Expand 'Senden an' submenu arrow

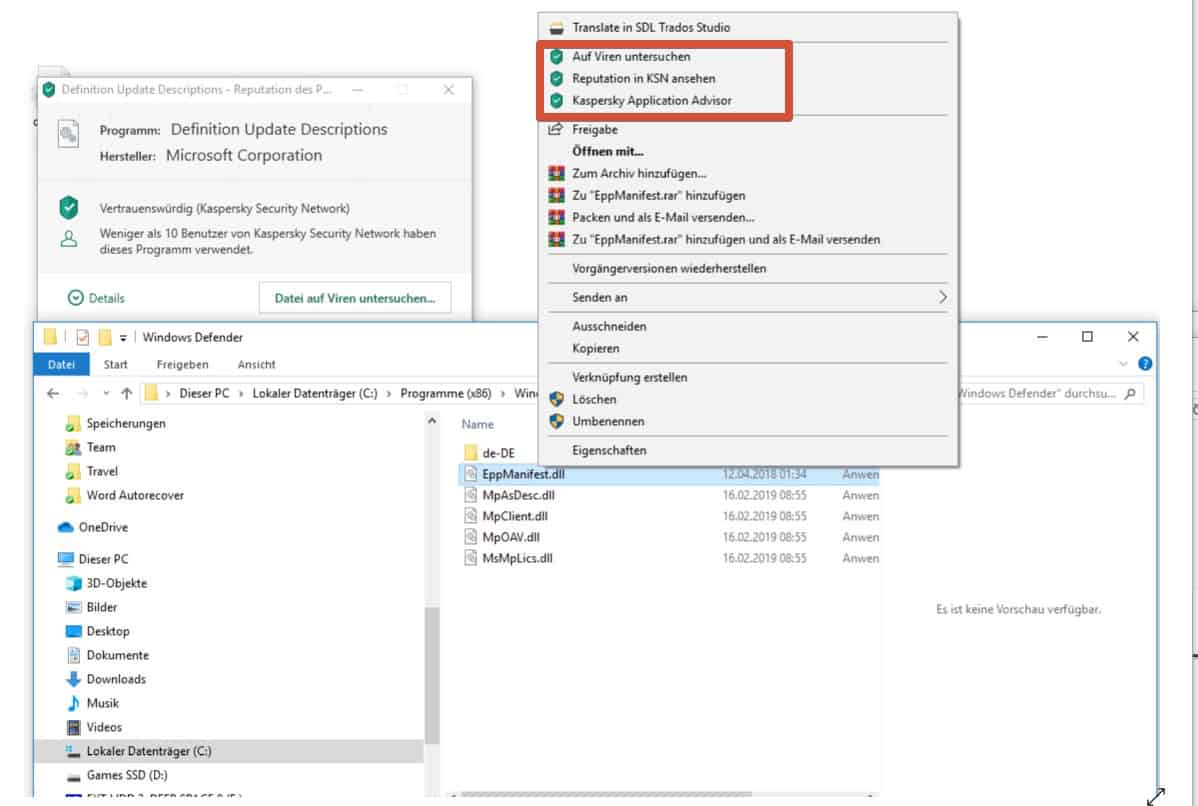coord(942,297)
